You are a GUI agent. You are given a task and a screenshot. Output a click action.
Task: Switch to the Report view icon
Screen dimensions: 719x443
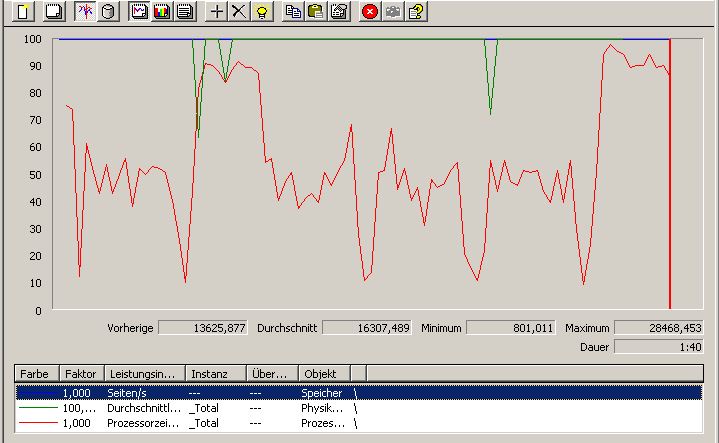(185, 11)
